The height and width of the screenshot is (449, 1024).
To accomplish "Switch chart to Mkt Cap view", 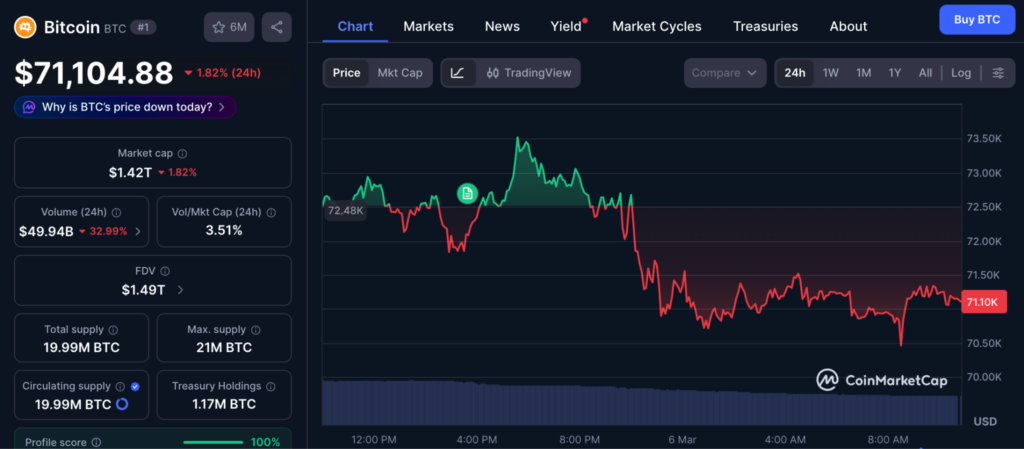I will [399, 73].
